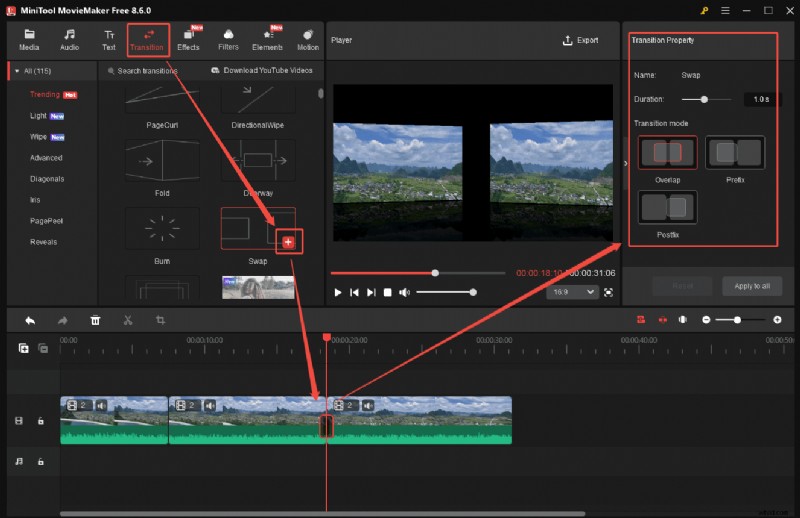Go to next frame

(x=371, y=292)
